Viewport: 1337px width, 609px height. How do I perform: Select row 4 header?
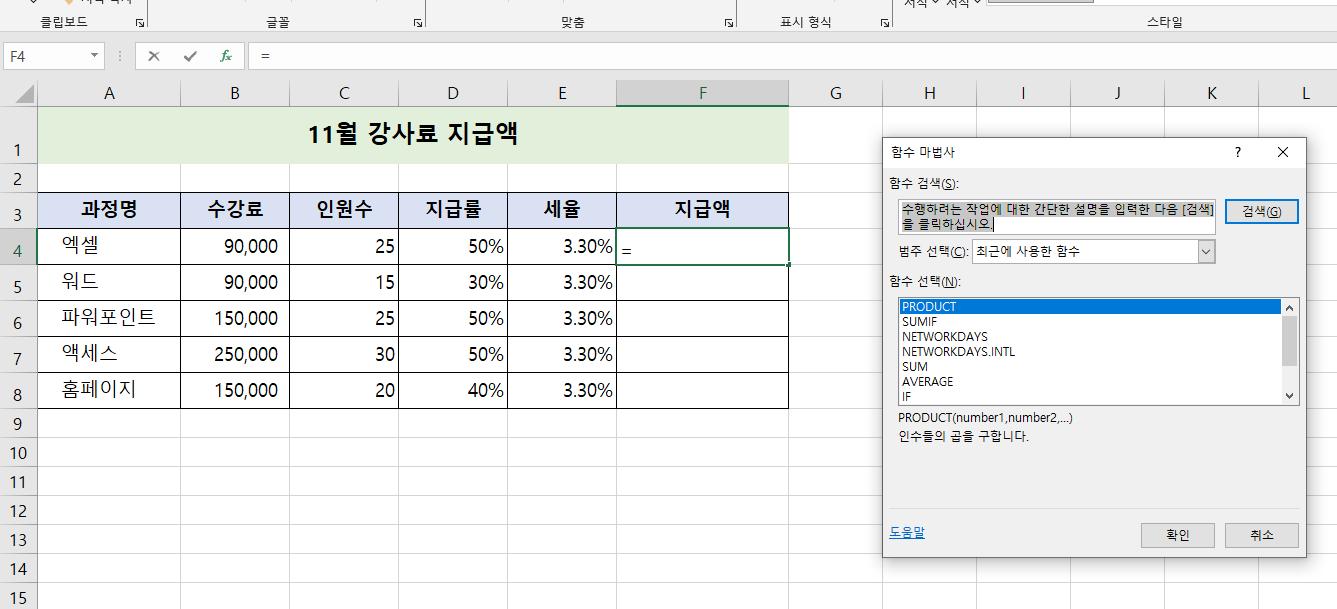click(18, 247)
